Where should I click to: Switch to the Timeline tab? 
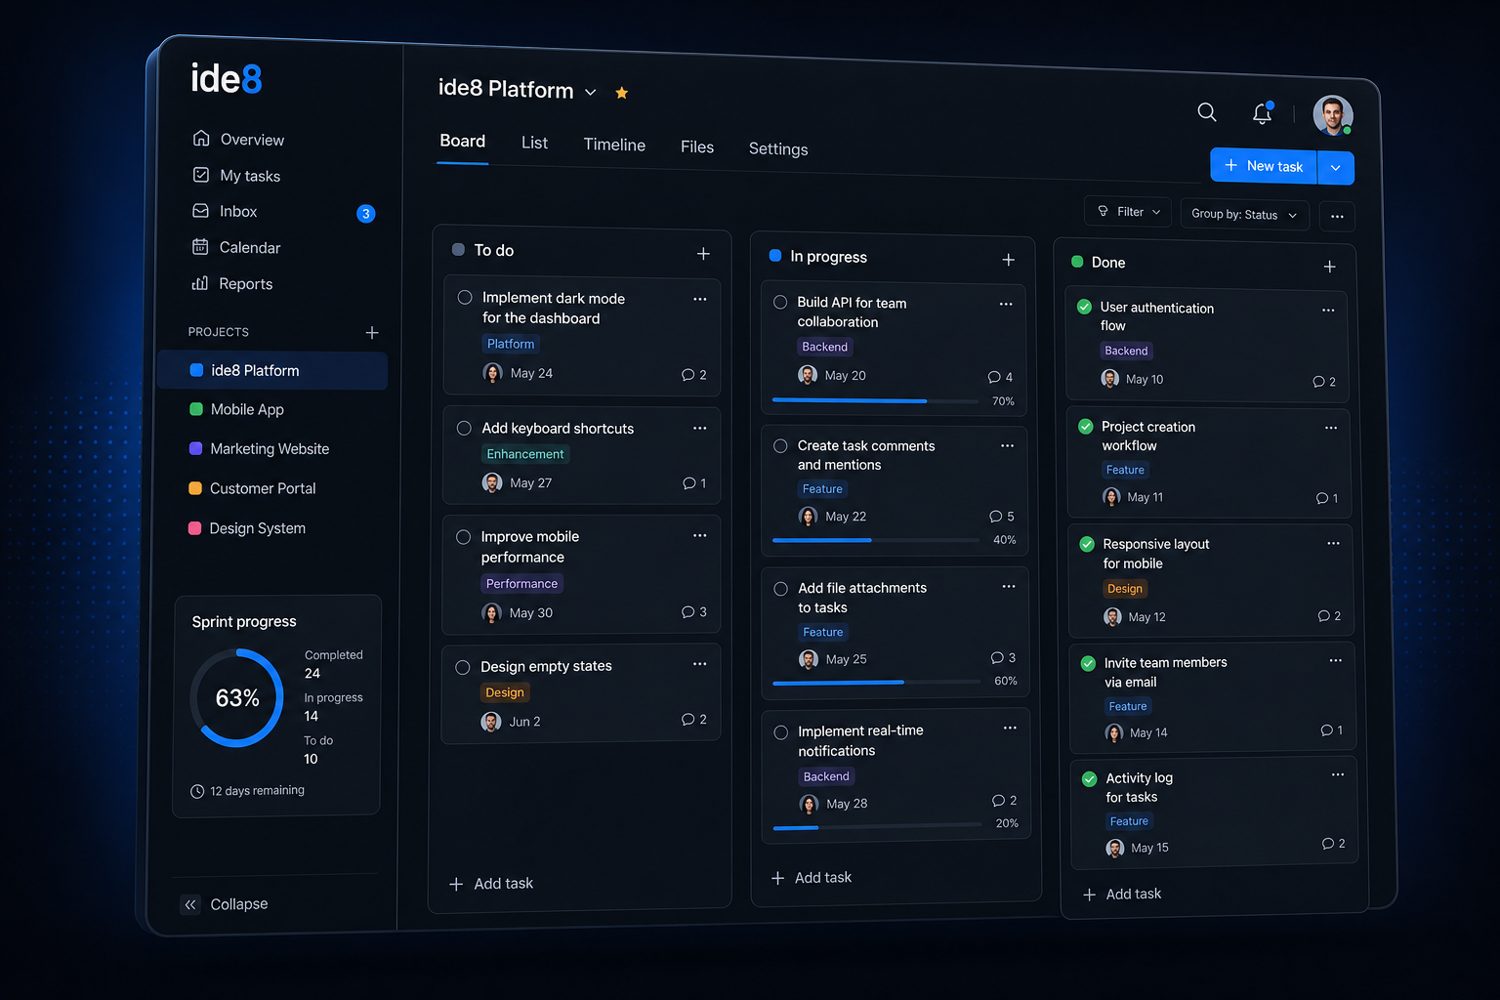pos(614,145)
